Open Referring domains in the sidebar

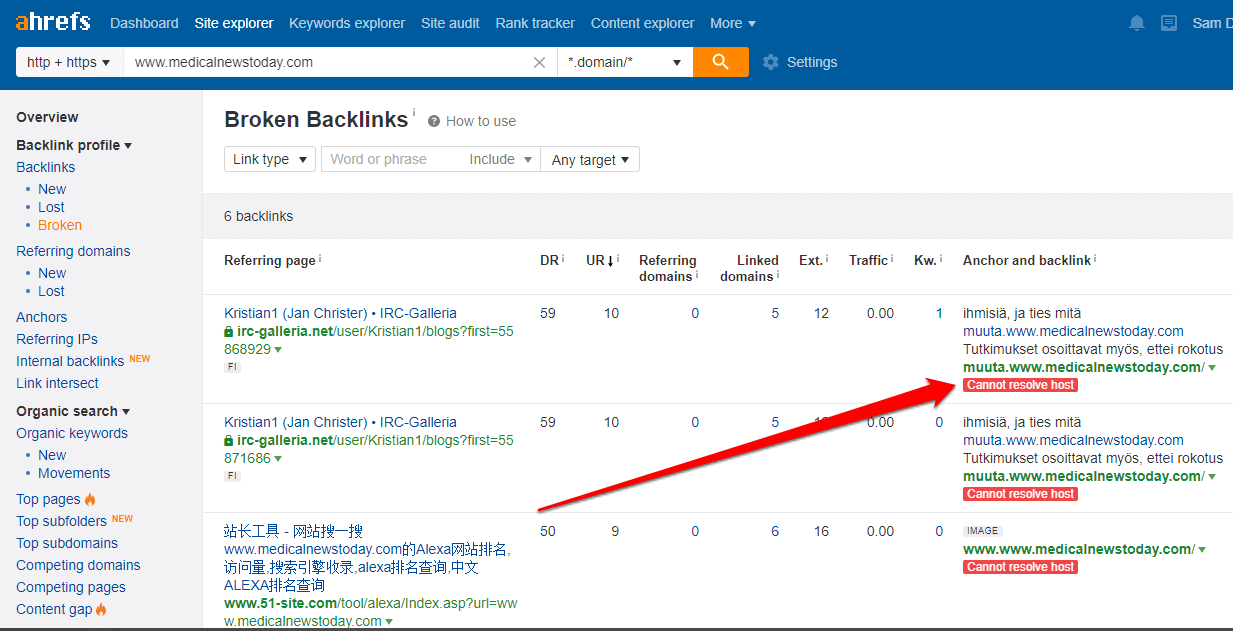(x=73, y=251)
